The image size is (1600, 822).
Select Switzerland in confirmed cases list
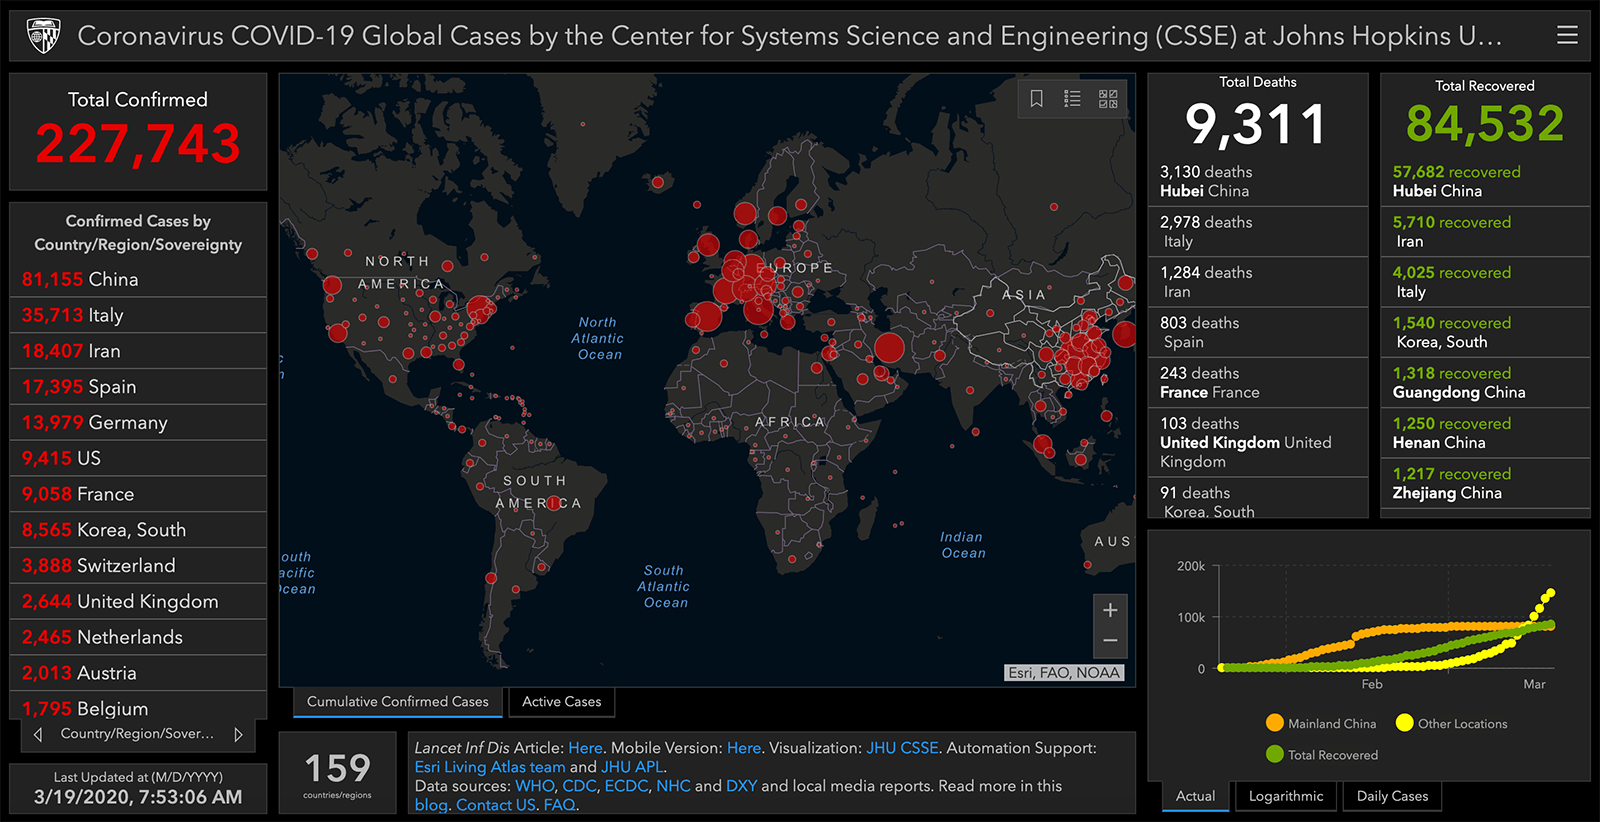pyautogui.click(x=138, y=565)
